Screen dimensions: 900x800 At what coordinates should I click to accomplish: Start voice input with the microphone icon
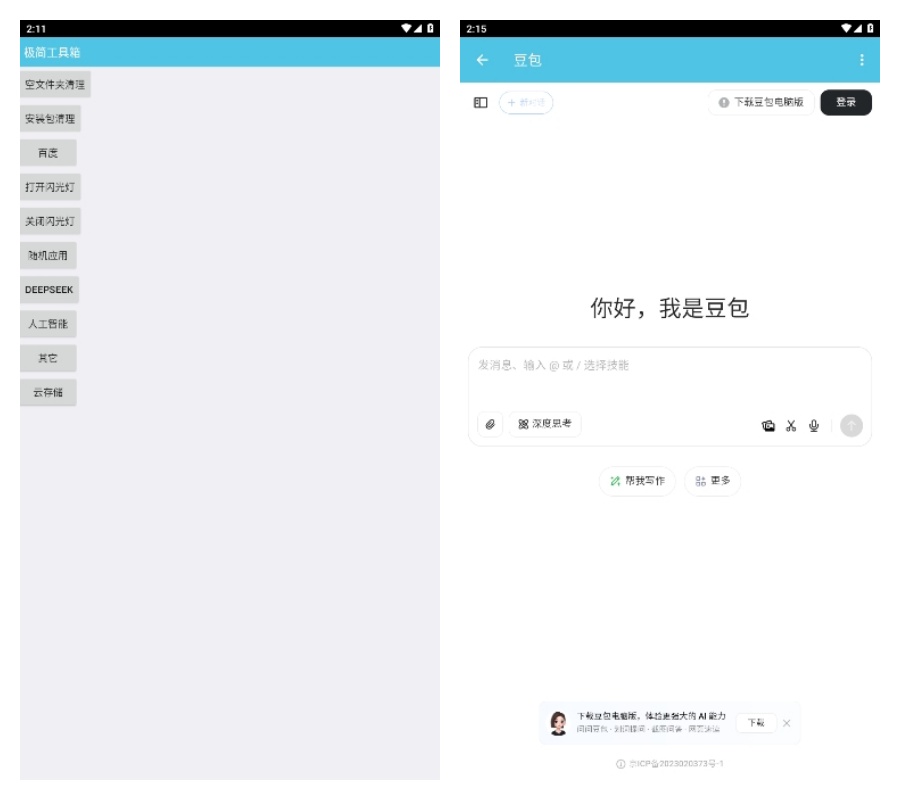(814, 426)
